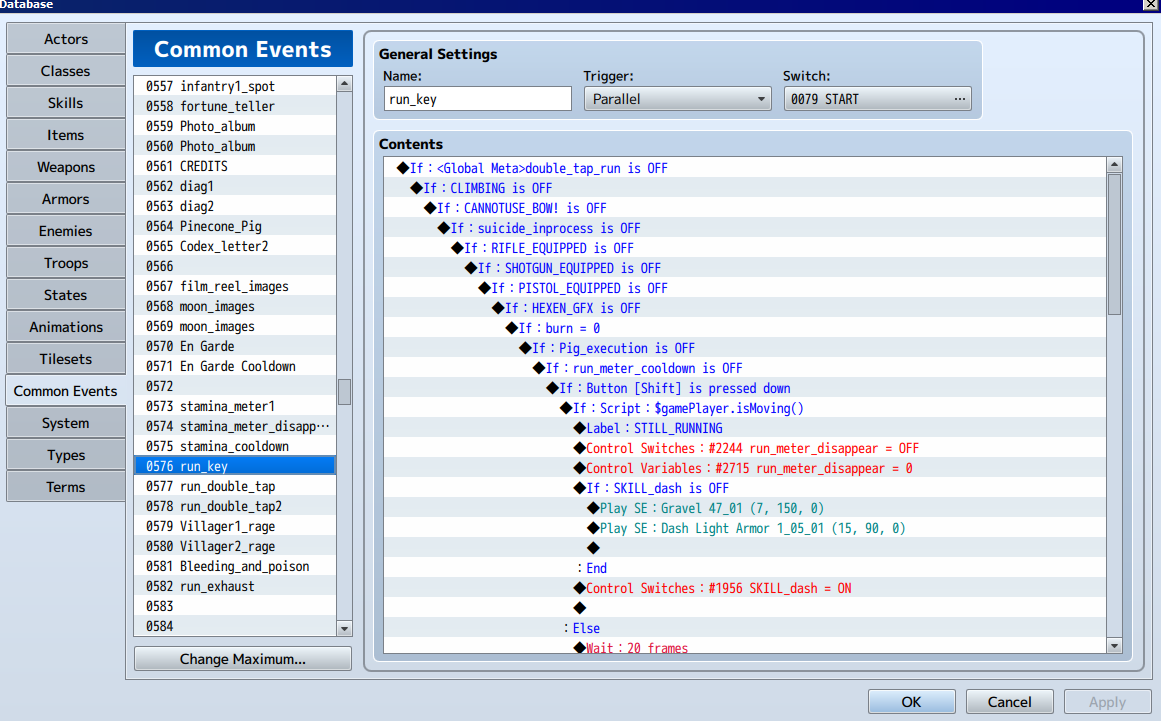
Task: Click the Change Maximum button
Action: coord(243,659)
